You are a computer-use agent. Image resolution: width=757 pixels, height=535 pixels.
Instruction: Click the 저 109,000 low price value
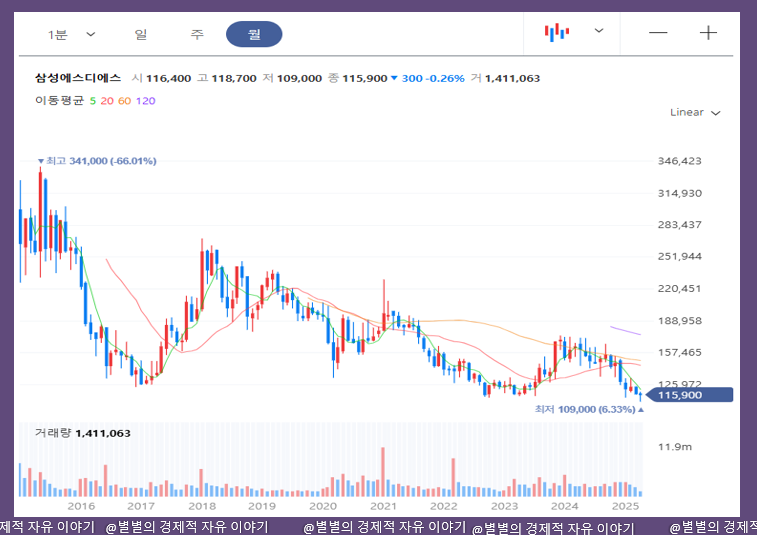click(292, 78)
